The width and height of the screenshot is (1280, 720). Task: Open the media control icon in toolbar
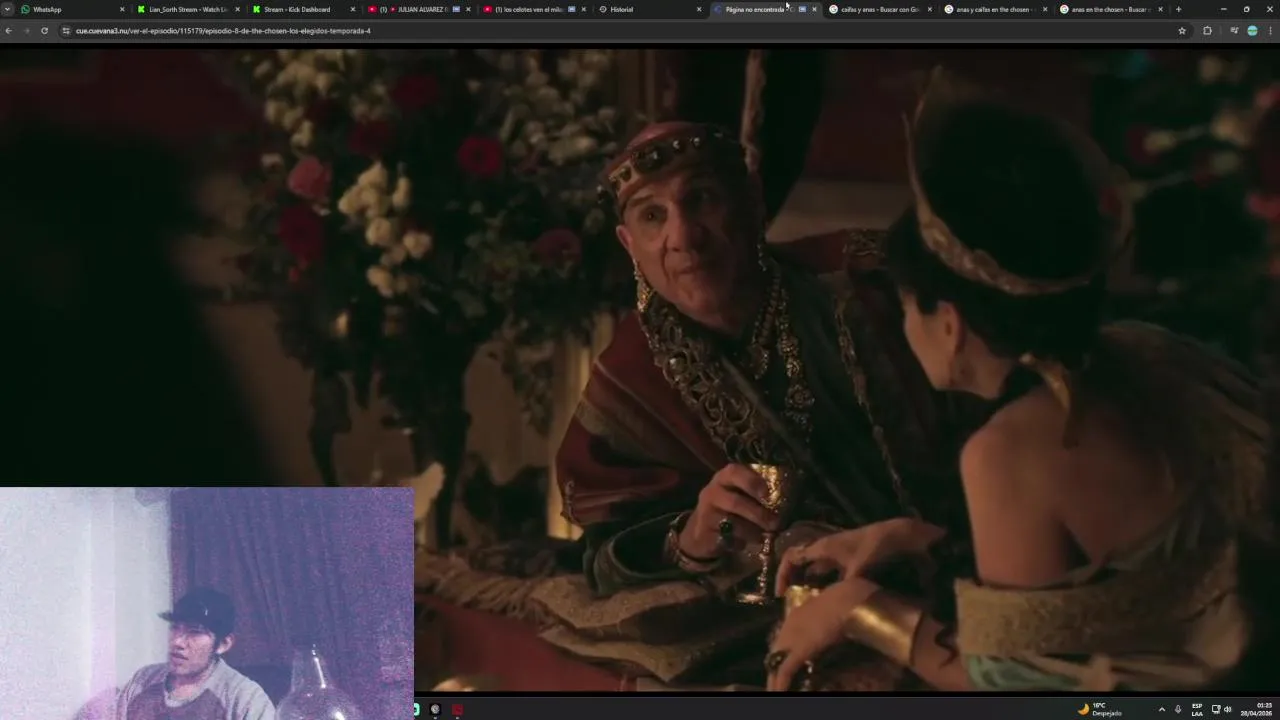pos(1234,31)
